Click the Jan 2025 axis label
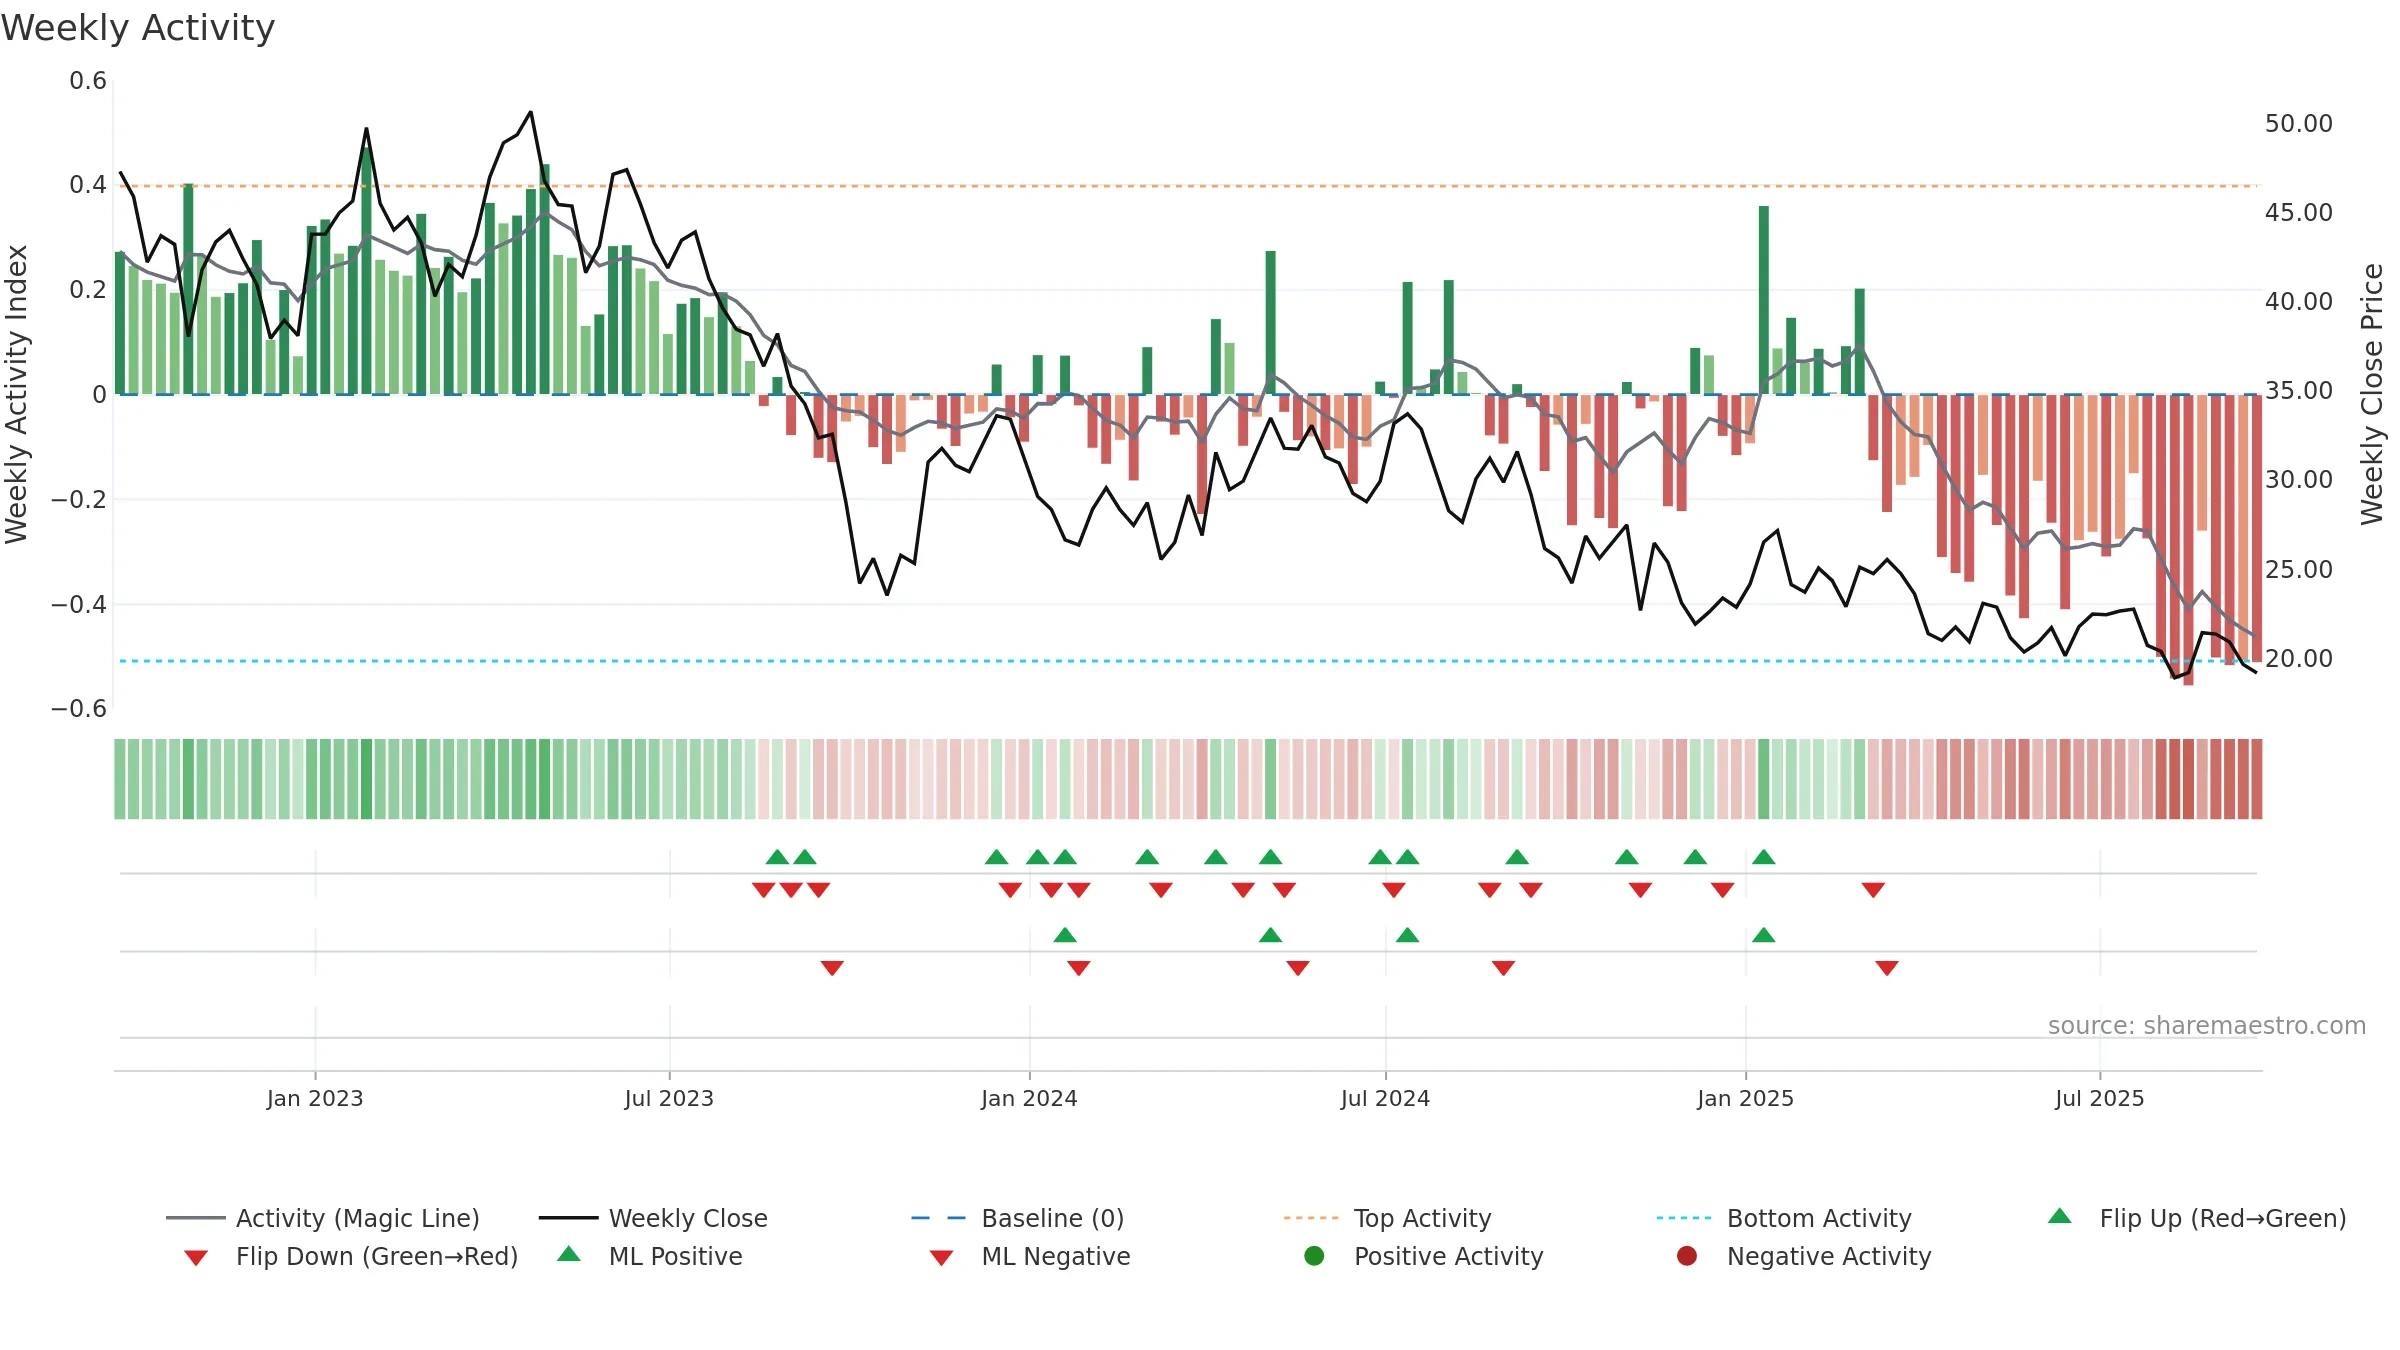 pos(1745,1098)
